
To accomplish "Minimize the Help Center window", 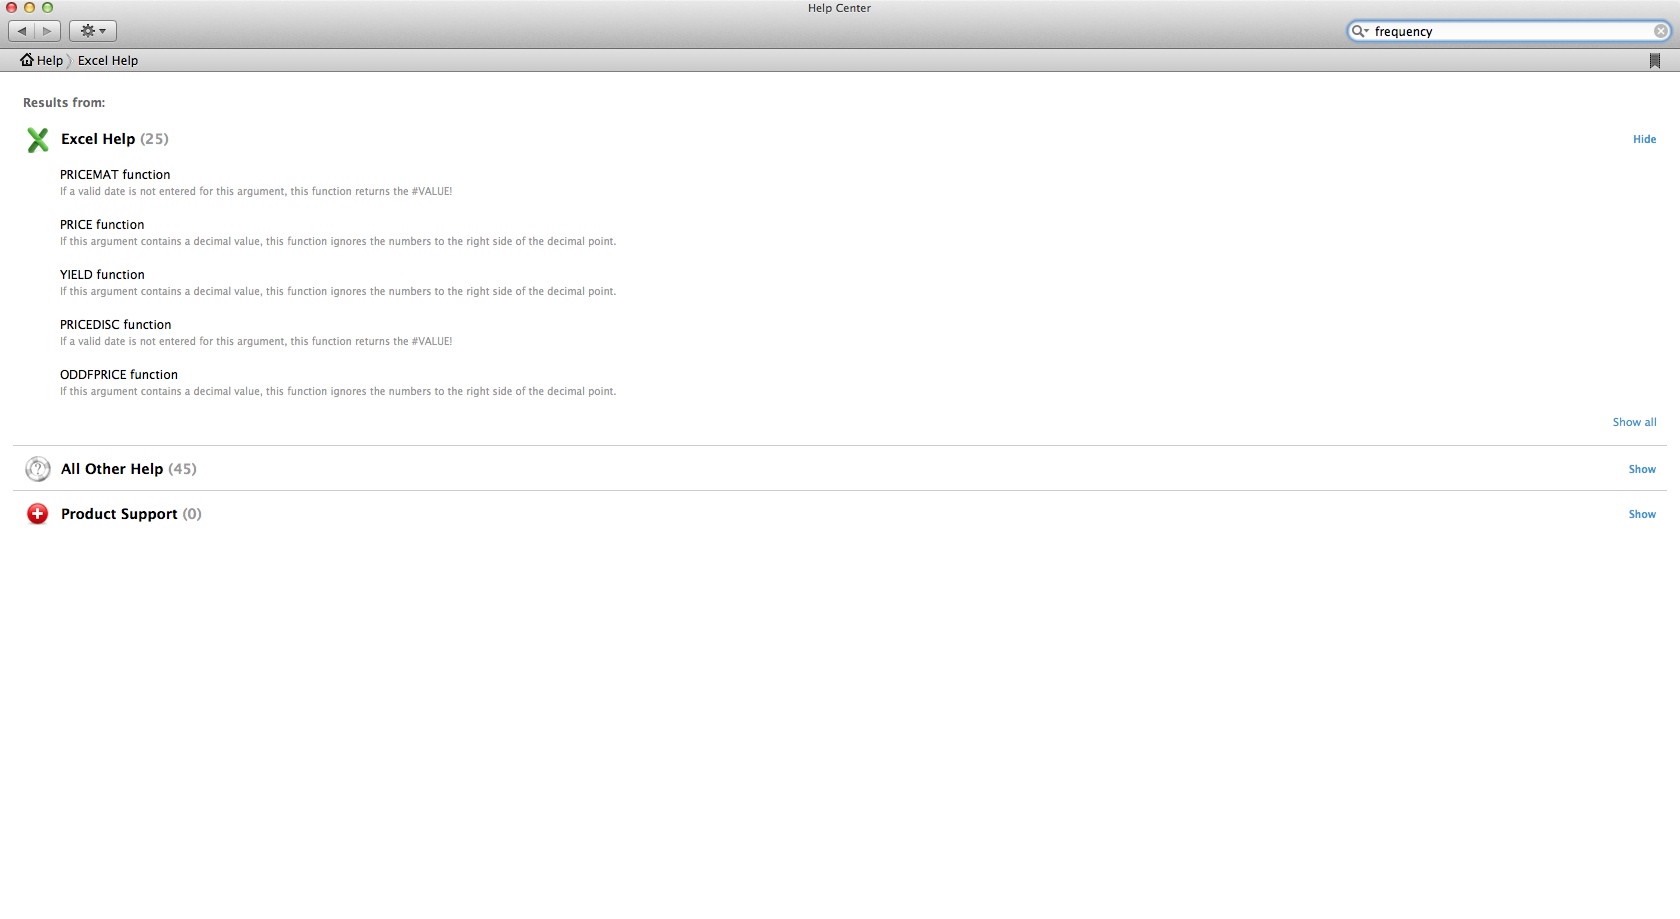I will pos(29,7).
